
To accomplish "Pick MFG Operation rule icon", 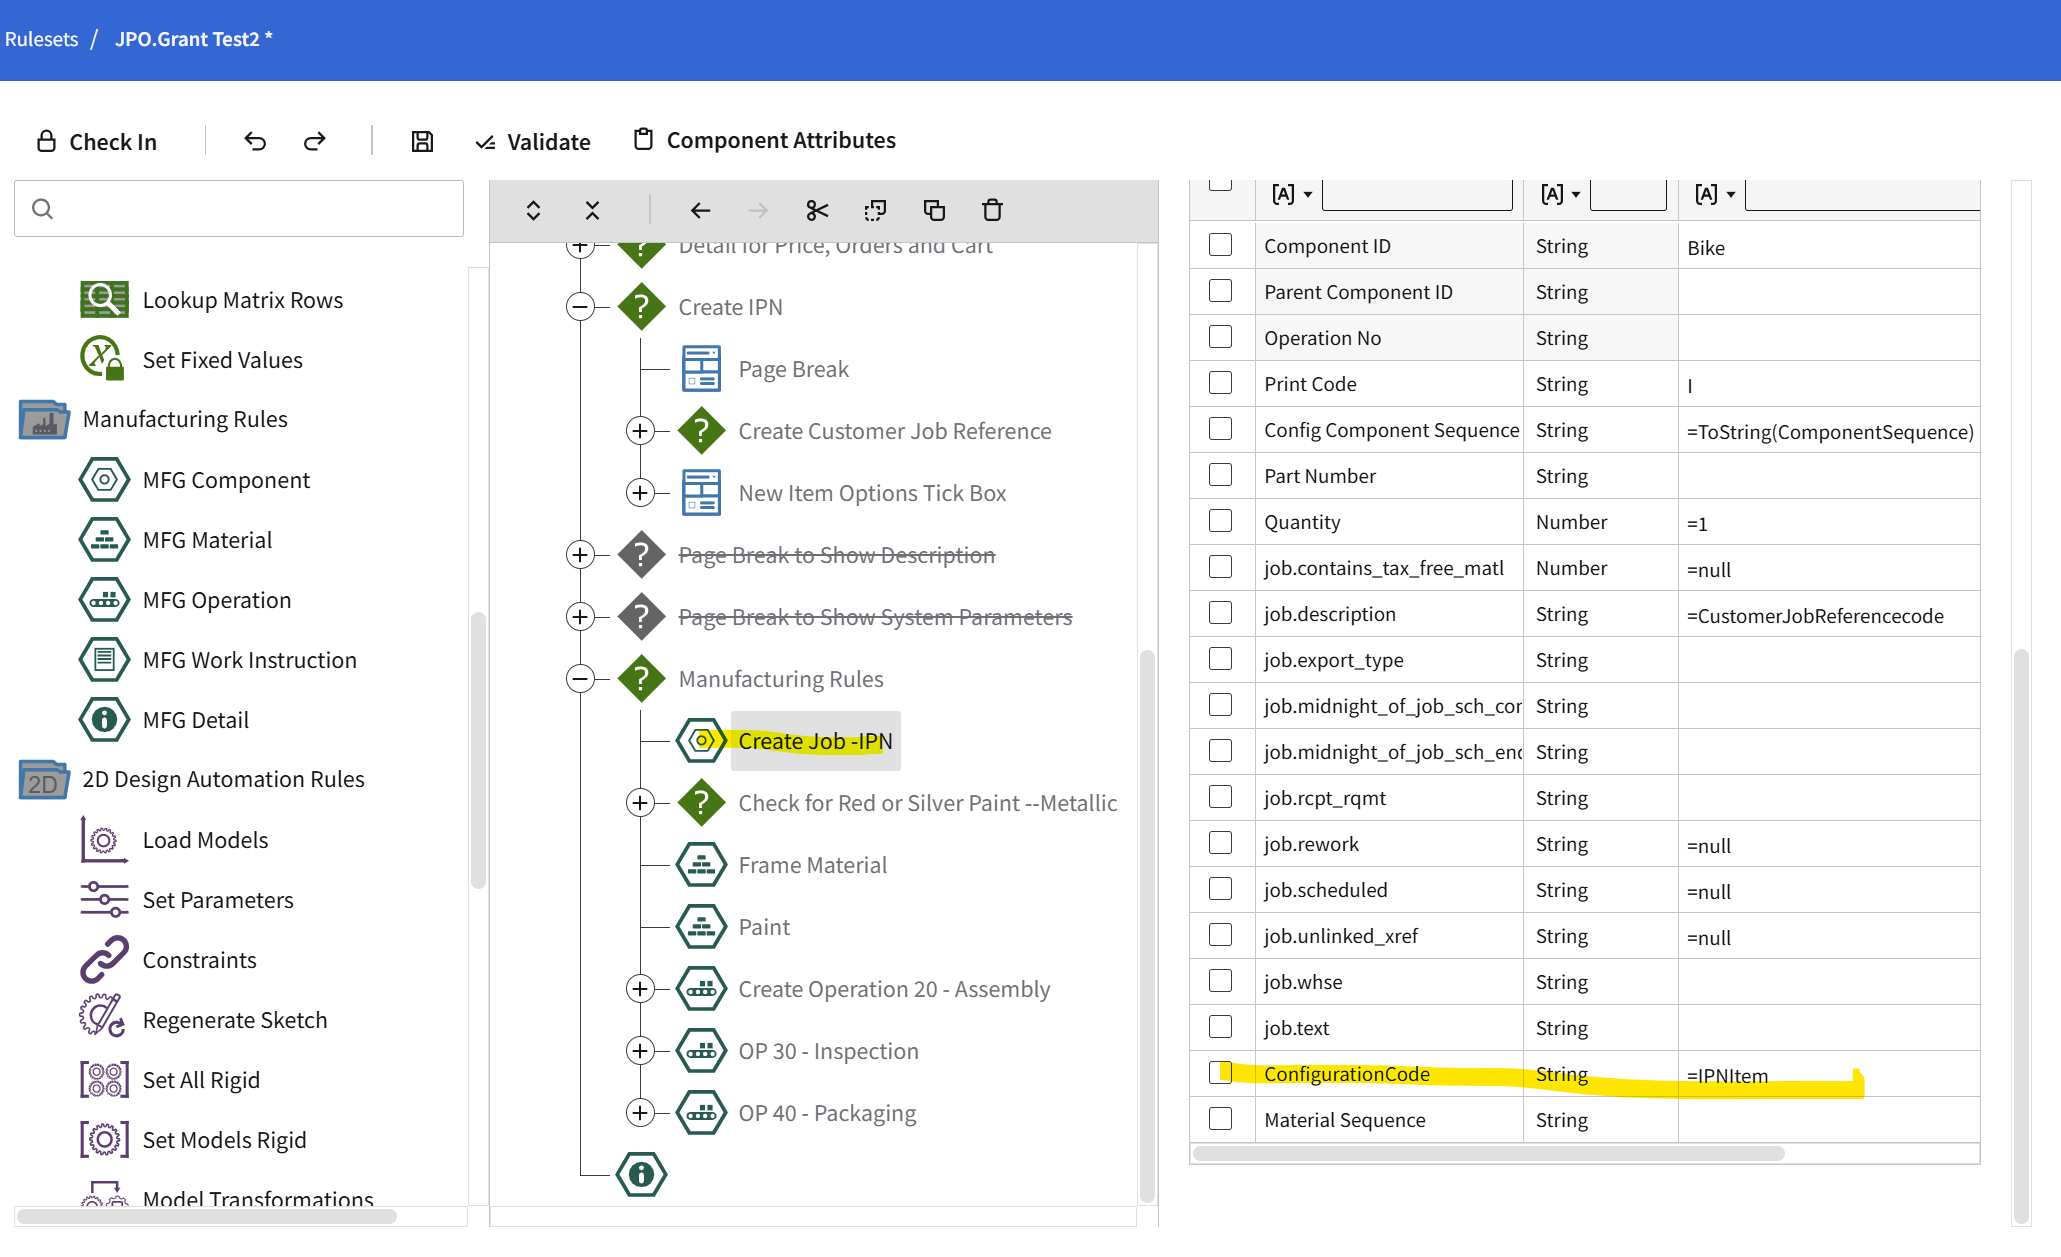I will [x=104, y=600].
